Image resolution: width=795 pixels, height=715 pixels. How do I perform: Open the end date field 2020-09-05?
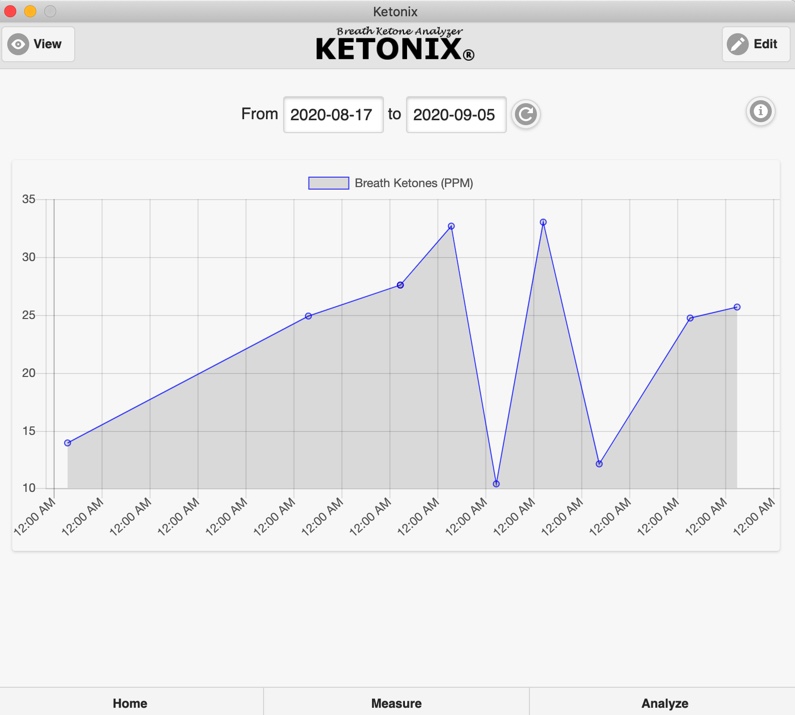click(x=455, y=115)
